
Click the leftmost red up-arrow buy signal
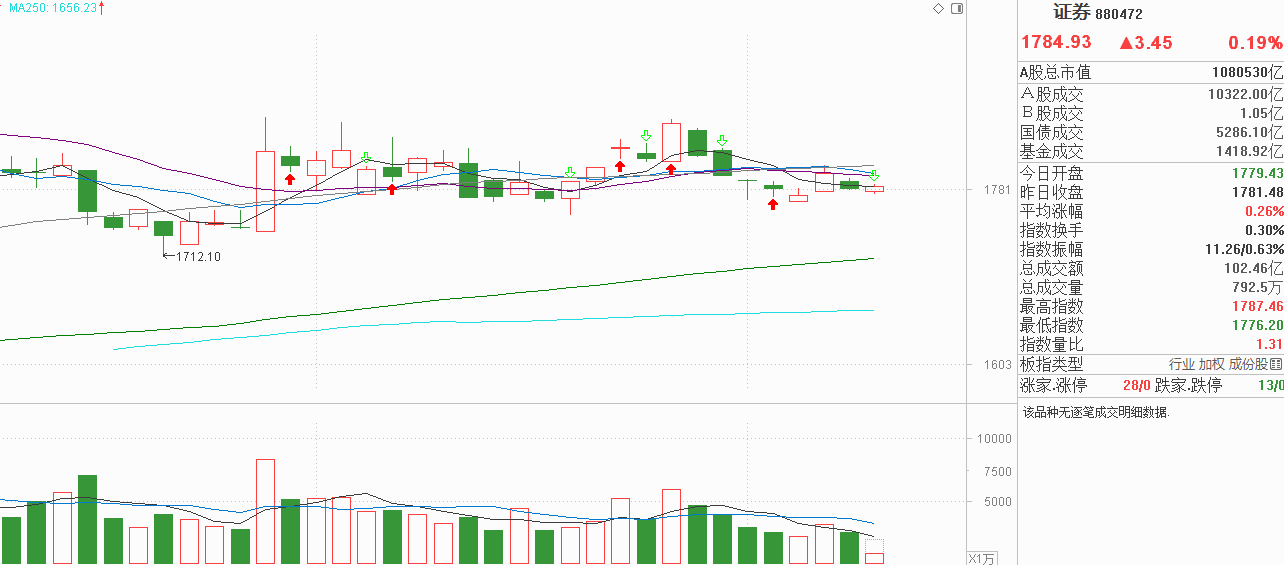coord(290,179)
